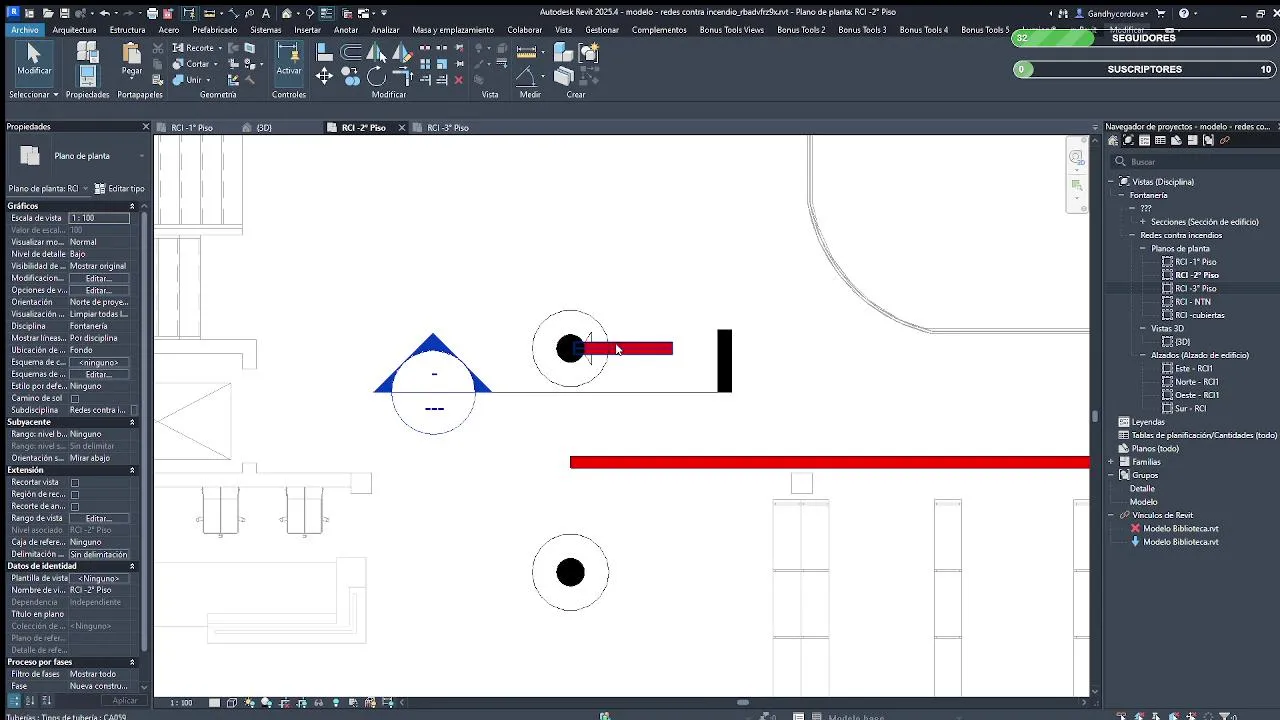Click the Save icon in quick access toolbar
The width and height of the screenshot is (1280, 720).
(64, 13)
